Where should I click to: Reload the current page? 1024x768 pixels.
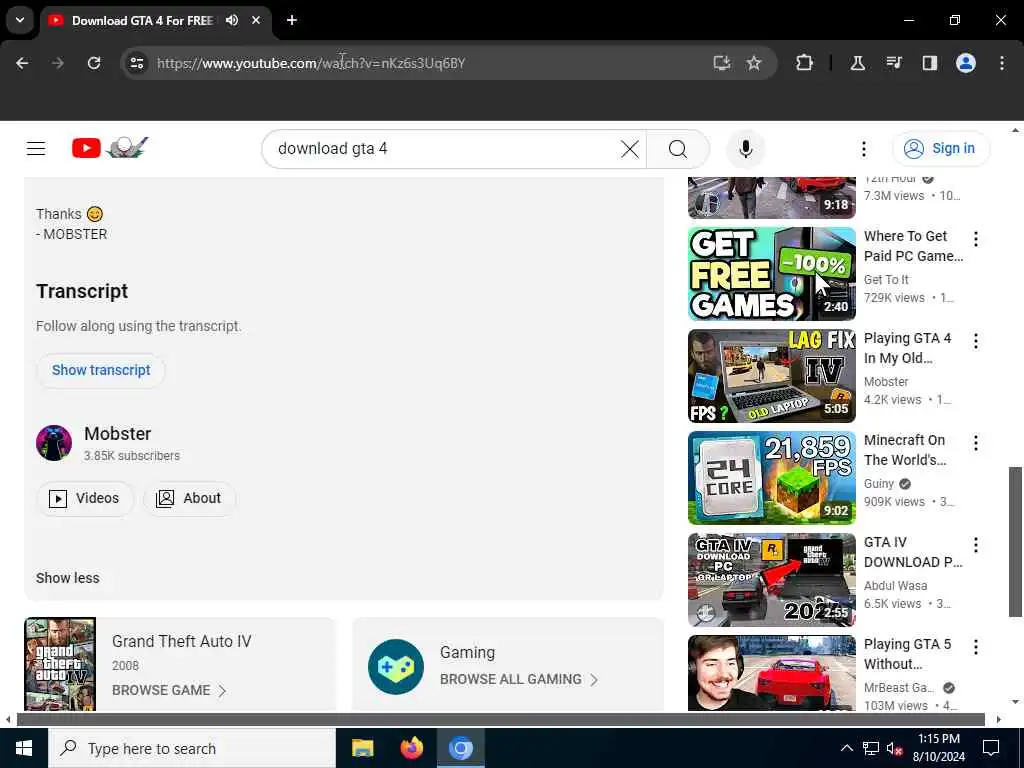pos(94,63)
